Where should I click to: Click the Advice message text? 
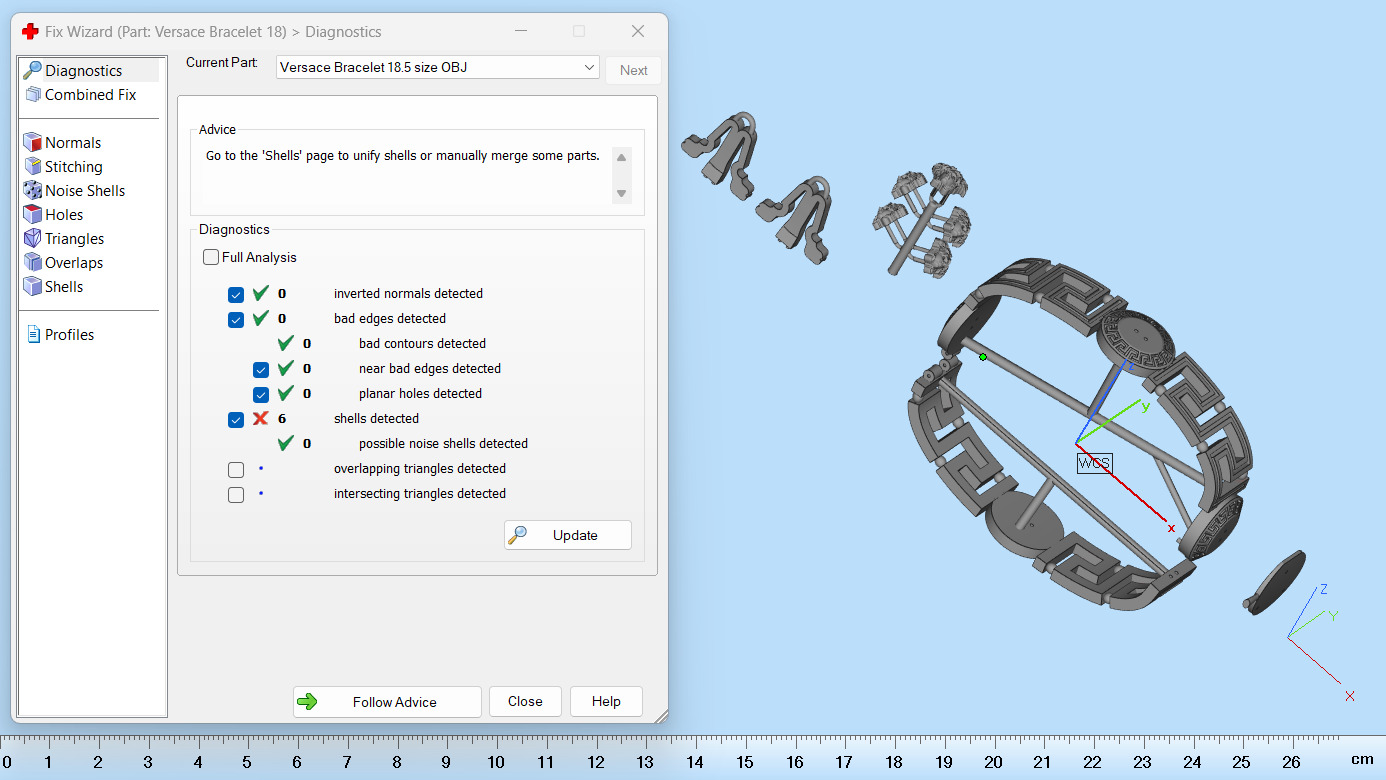point(403,155)
